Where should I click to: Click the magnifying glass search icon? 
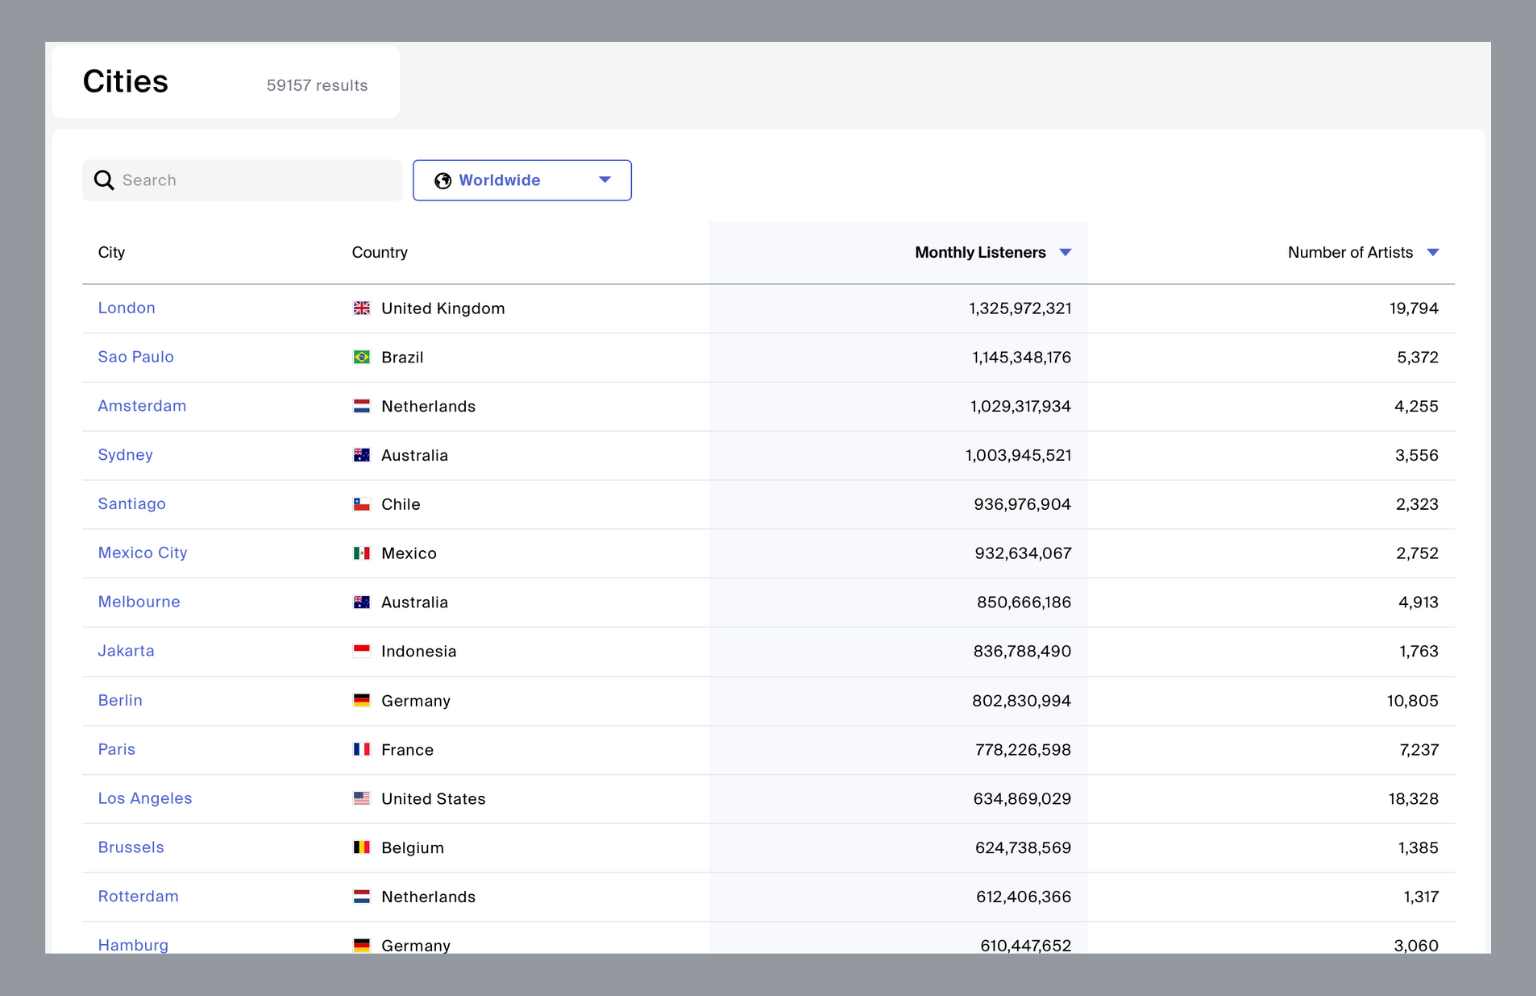click(104, 180)
